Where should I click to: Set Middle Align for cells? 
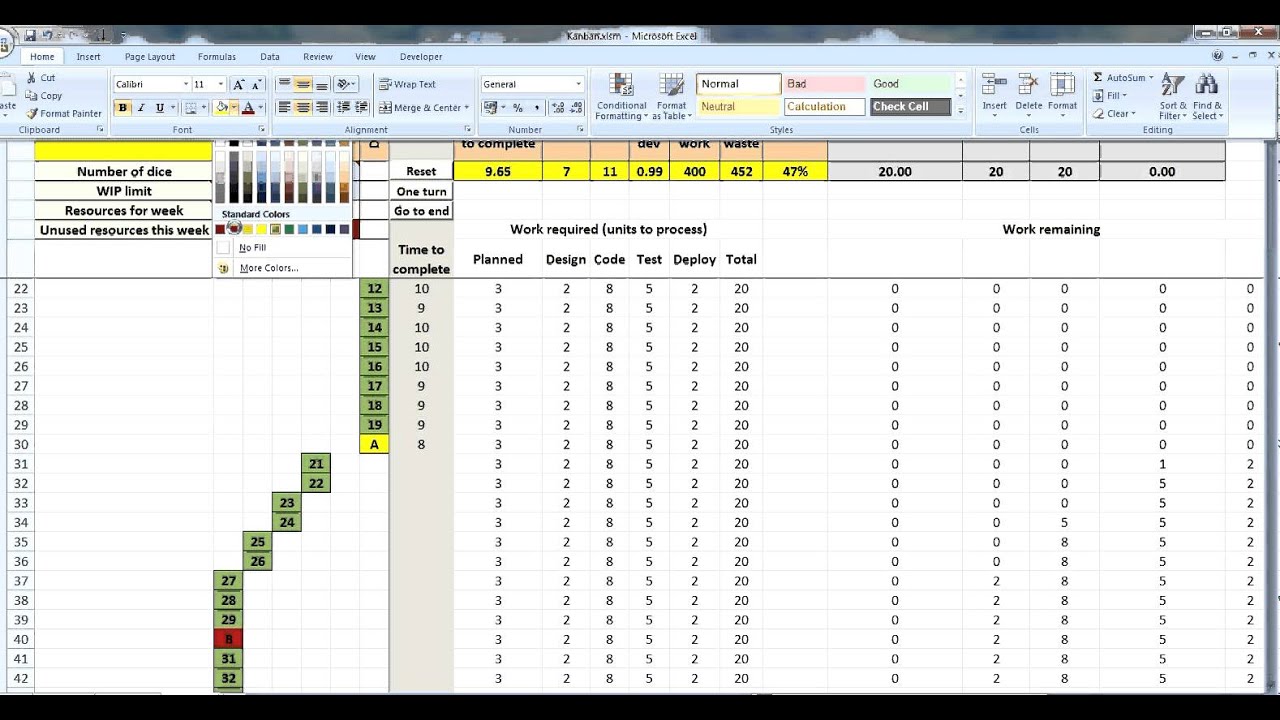303,85
